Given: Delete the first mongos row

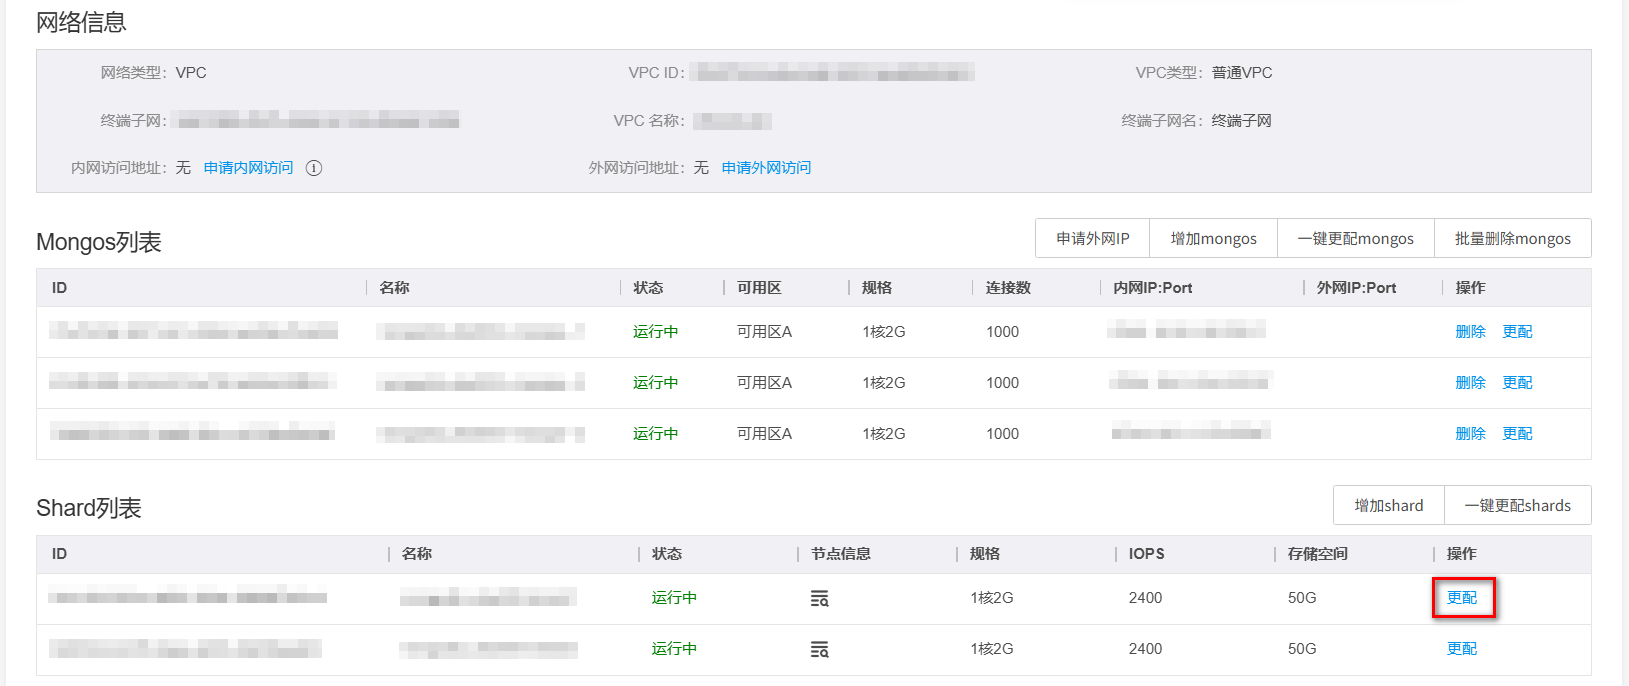Looking at the screenshot, I should (1470, 332).
